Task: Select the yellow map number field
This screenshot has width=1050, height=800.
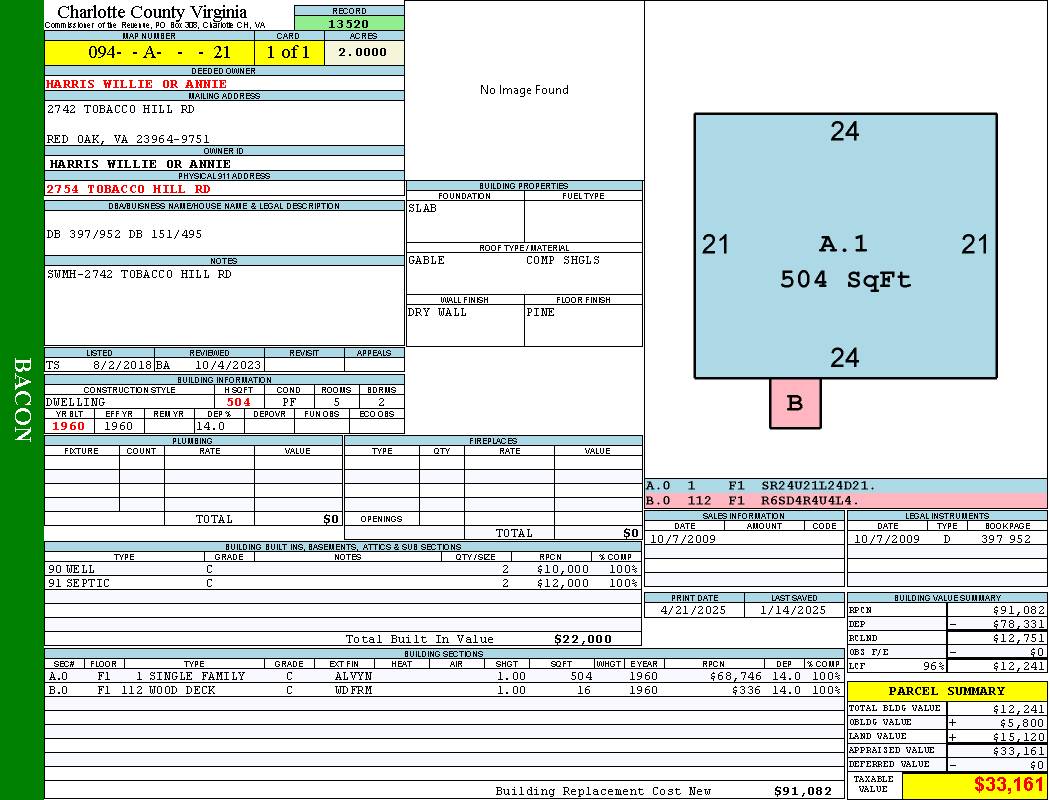Action: coord(149,53)
